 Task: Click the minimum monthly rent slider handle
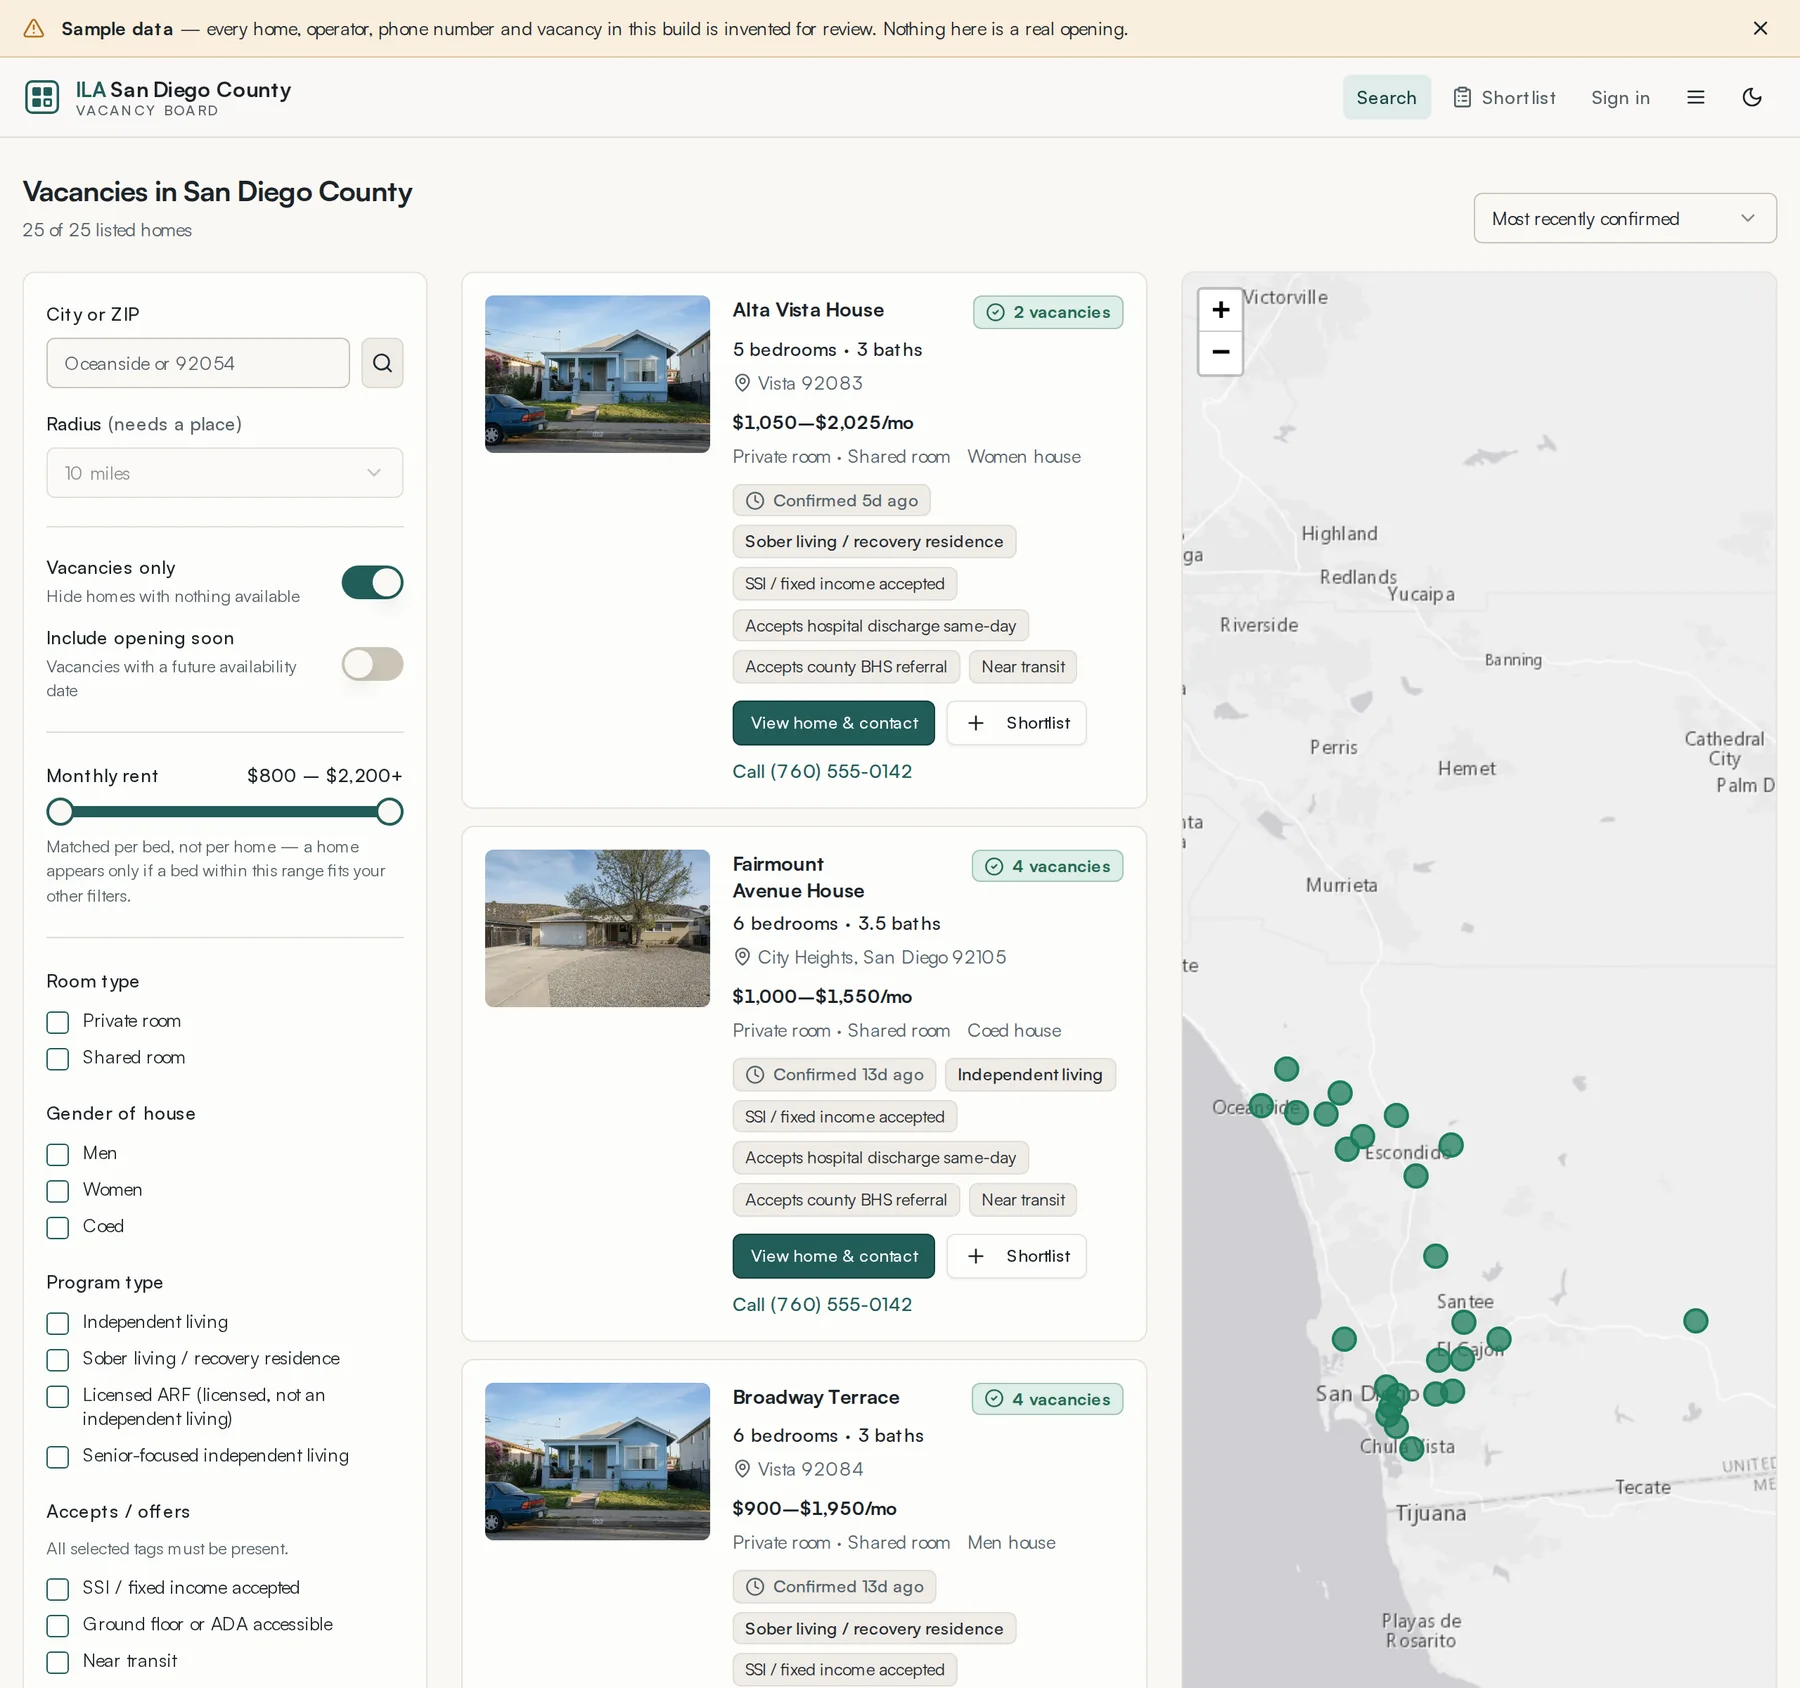pyautogui.click(x=60, y=811)
